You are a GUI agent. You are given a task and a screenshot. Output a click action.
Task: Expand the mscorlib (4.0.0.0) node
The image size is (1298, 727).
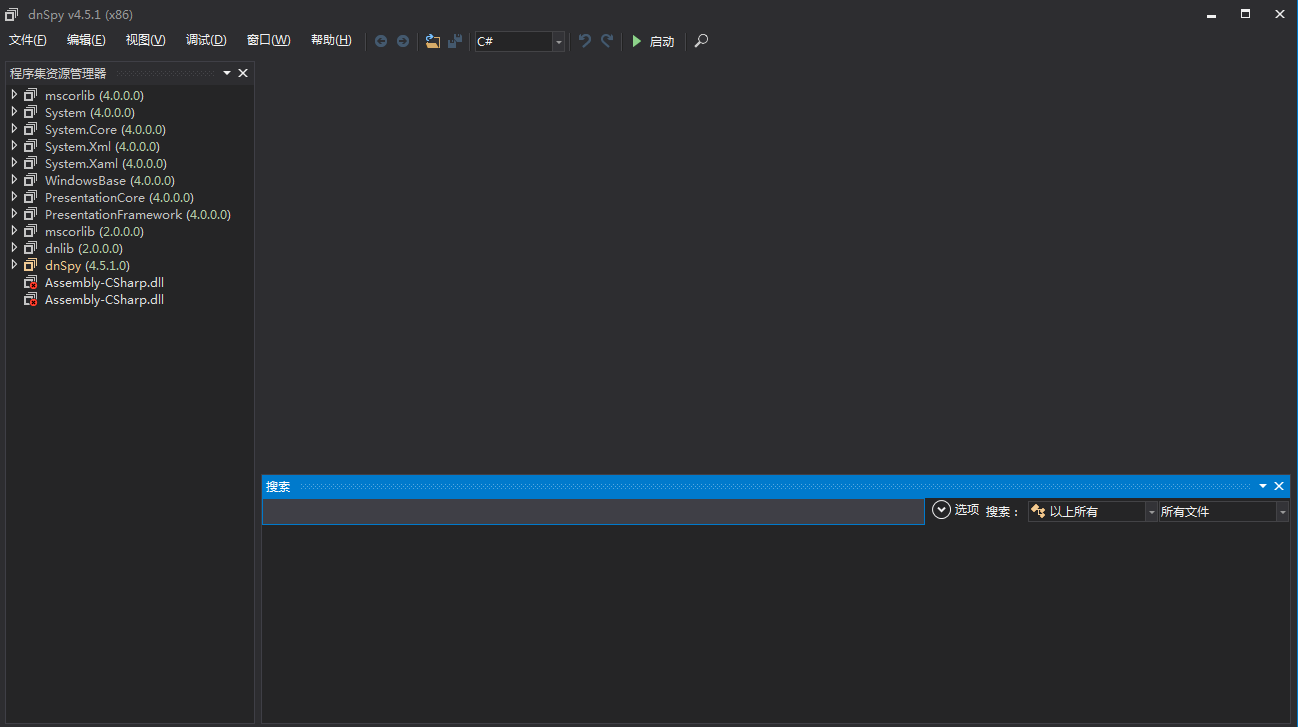tap(14, 95)
